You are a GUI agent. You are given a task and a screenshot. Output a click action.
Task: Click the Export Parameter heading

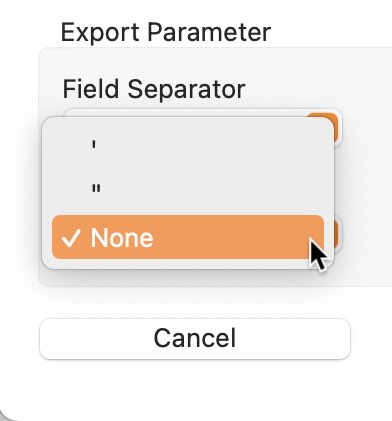tap(166, 32)
